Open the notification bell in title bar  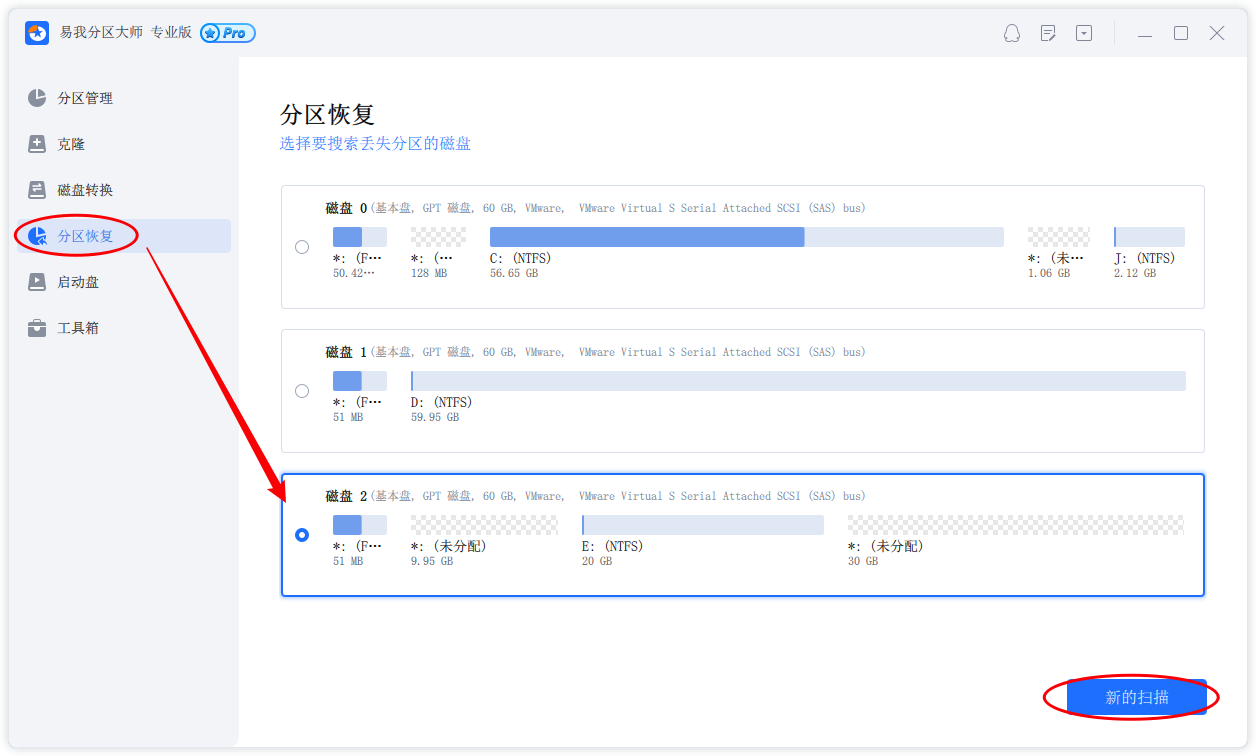pos(1012,33)
